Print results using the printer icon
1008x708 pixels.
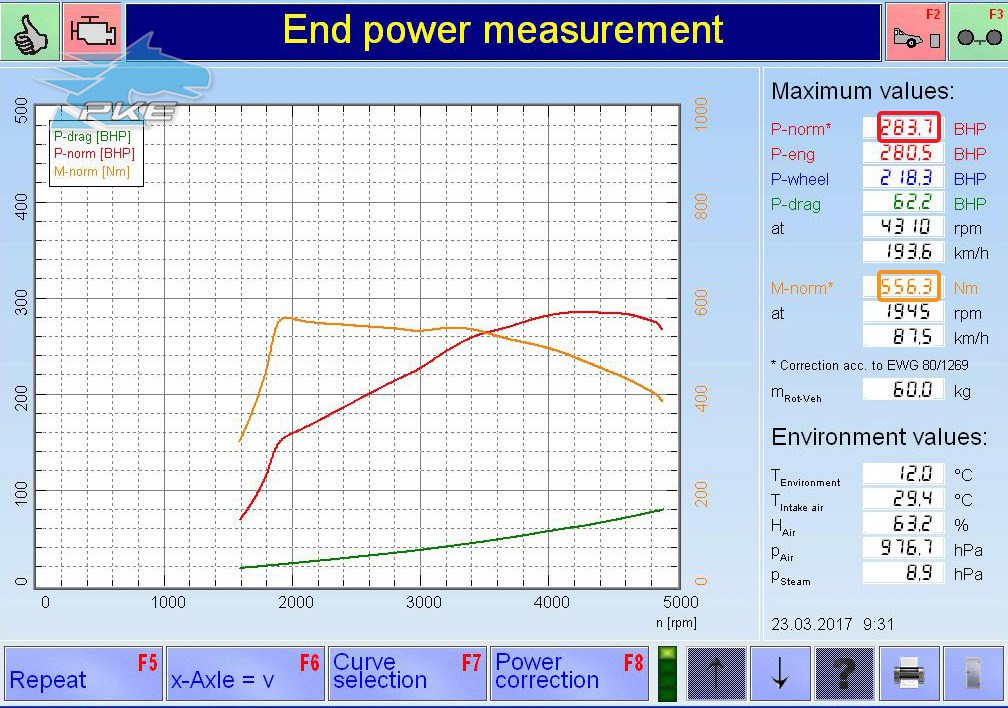[909, 674]
